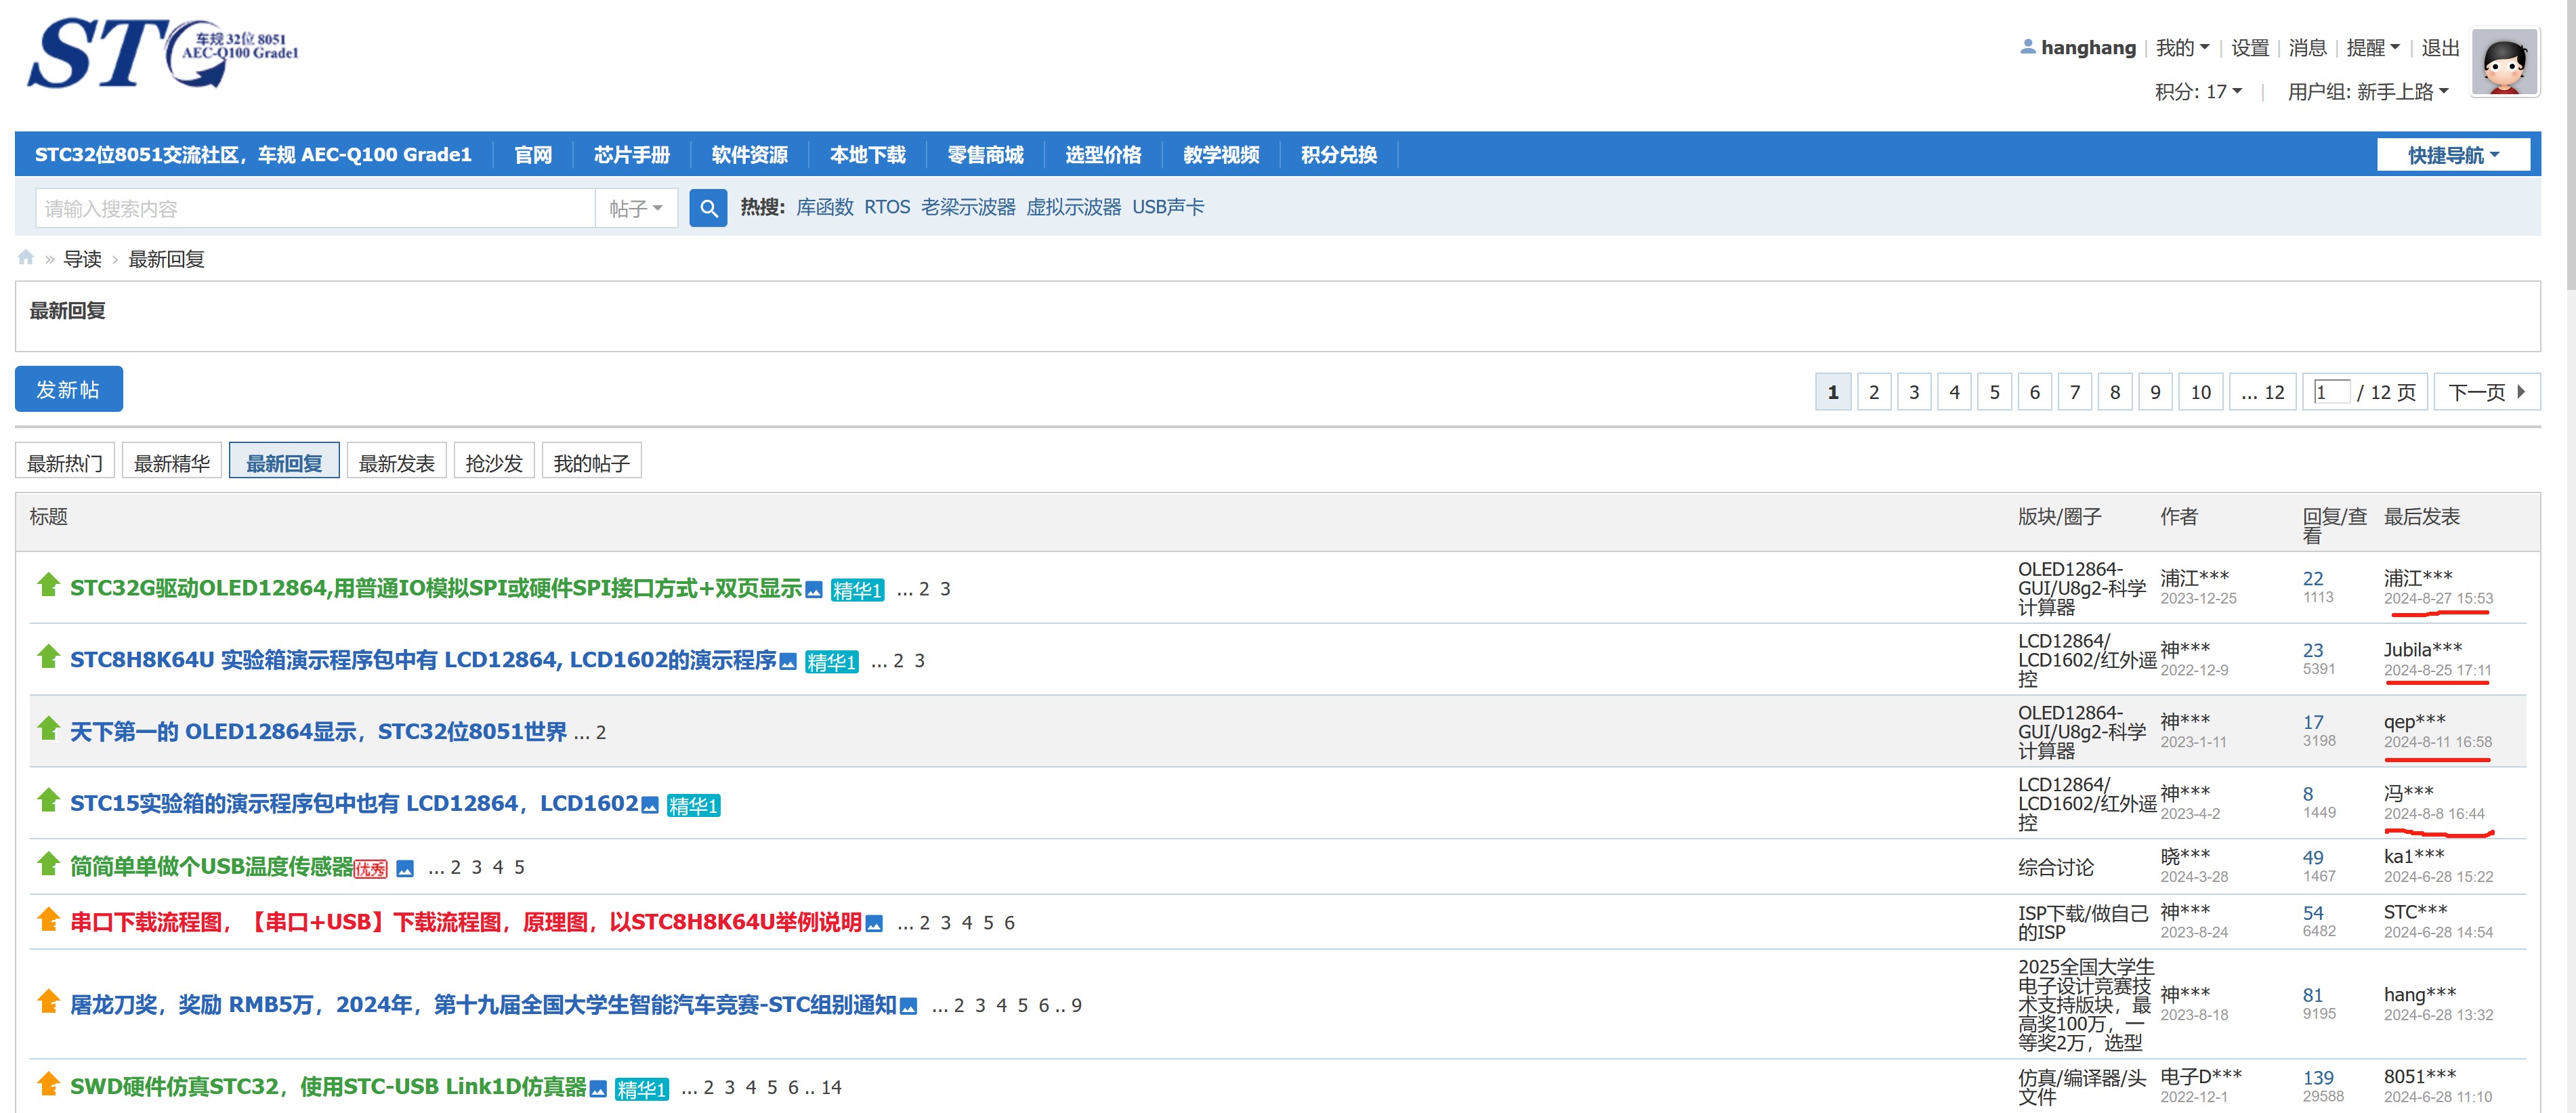Image resolution: width=2576 pixels, height=1113 pixels.
Task: Expand the 用户组: 新手上路 dropdown
Action: (2368, 92)
